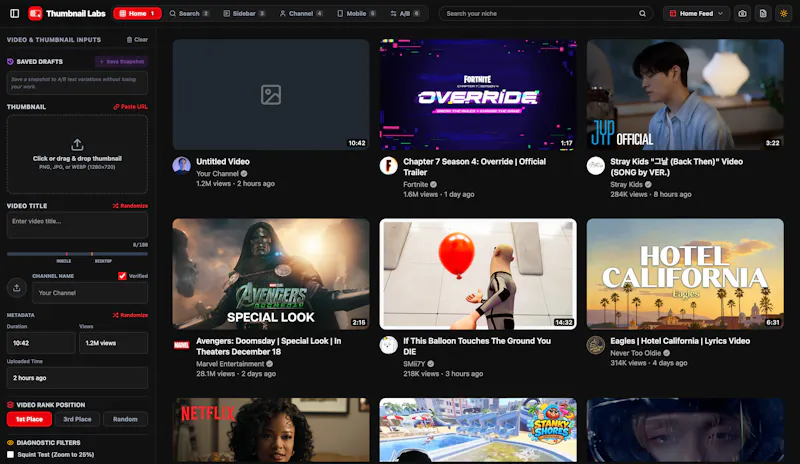
Task: Open the Home tab
Action: click(x=137, y=13)
